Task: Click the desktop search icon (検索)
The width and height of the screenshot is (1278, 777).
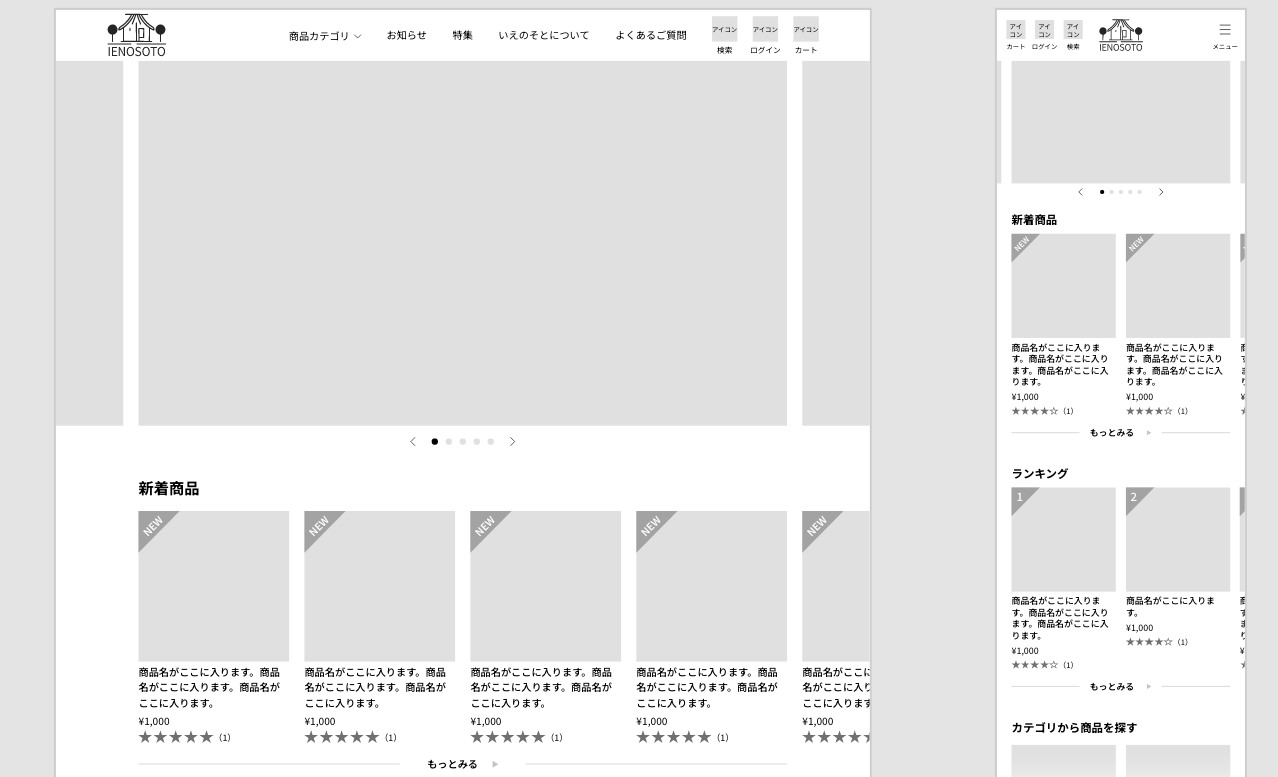Action: (724, 35)
